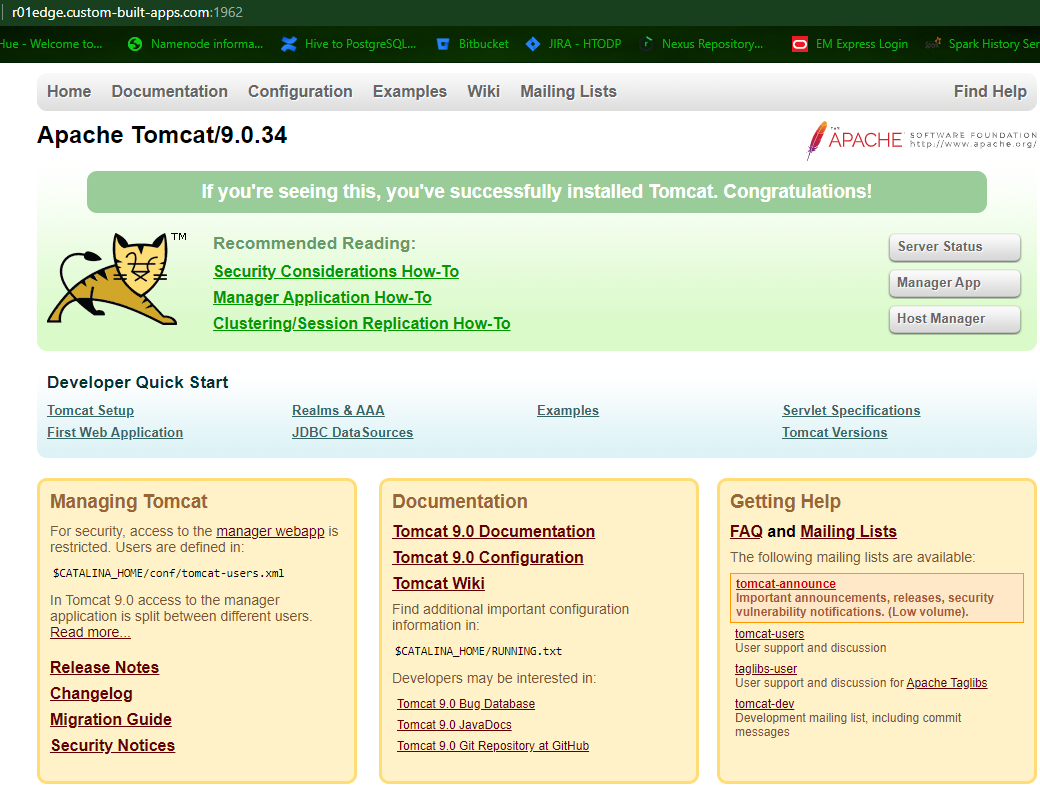Open the Migration Guide link

coord(111,719)
